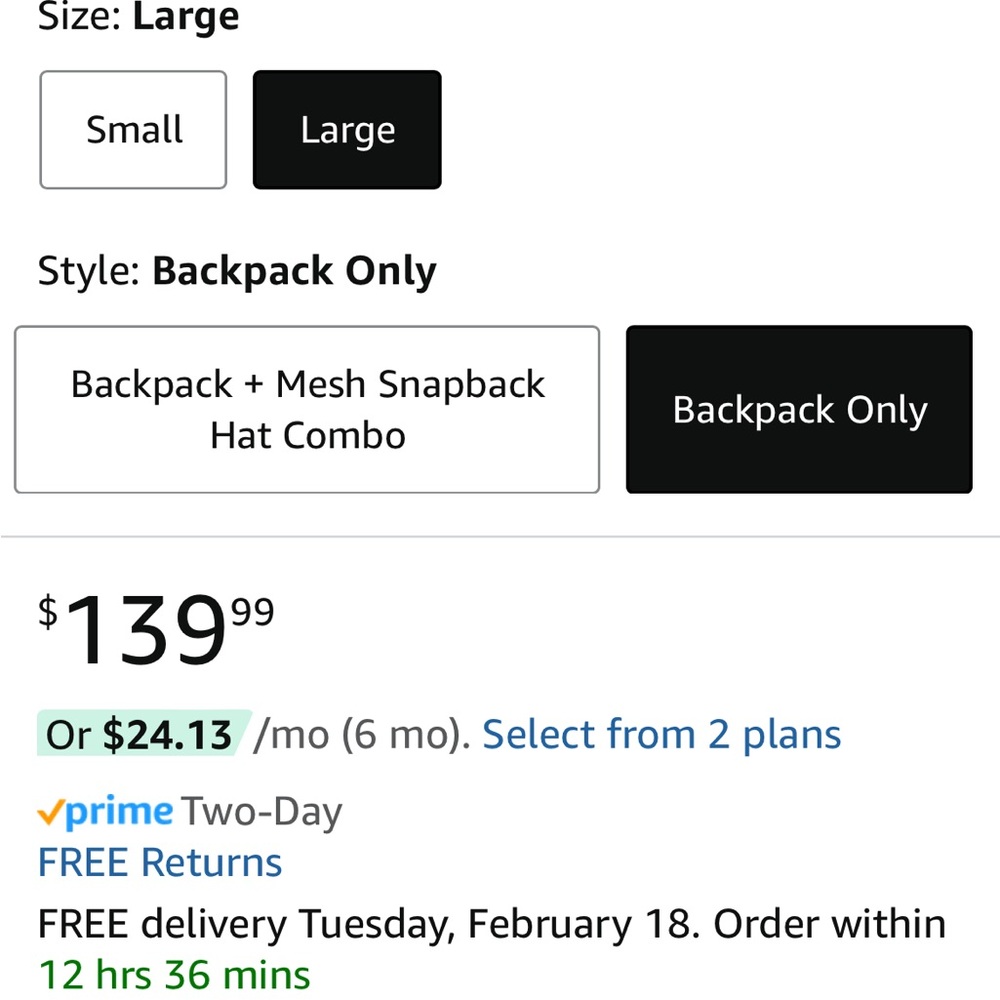The height and width of the screenshot is (1000, 1000).
Task: Open Select from 2 plans
Action: tap(661, 734)
